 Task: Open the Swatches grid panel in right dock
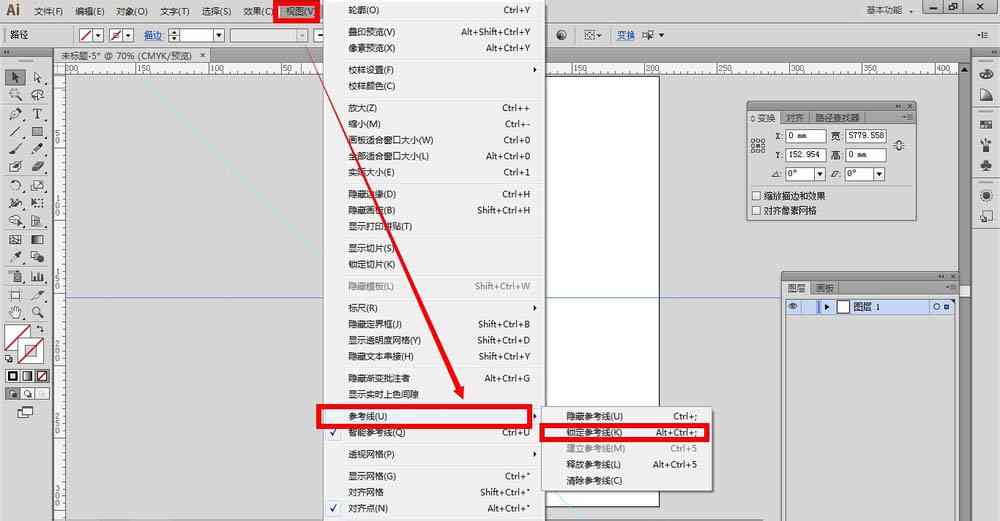986,124
